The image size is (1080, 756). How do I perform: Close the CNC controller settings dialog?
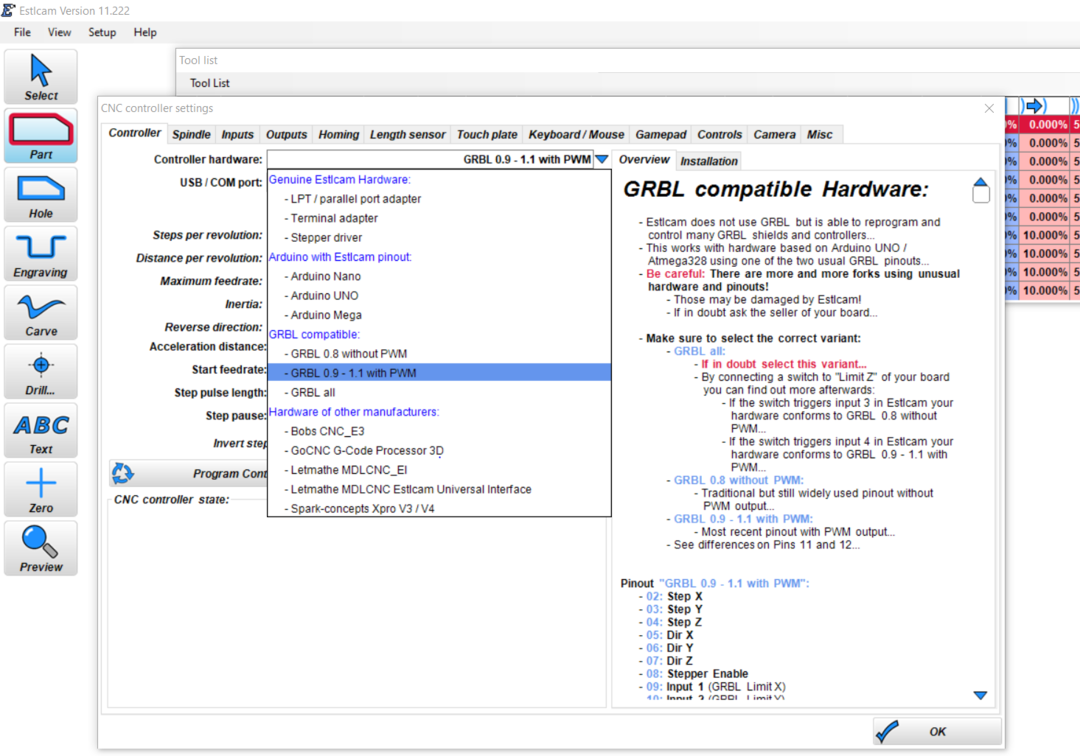989,108
